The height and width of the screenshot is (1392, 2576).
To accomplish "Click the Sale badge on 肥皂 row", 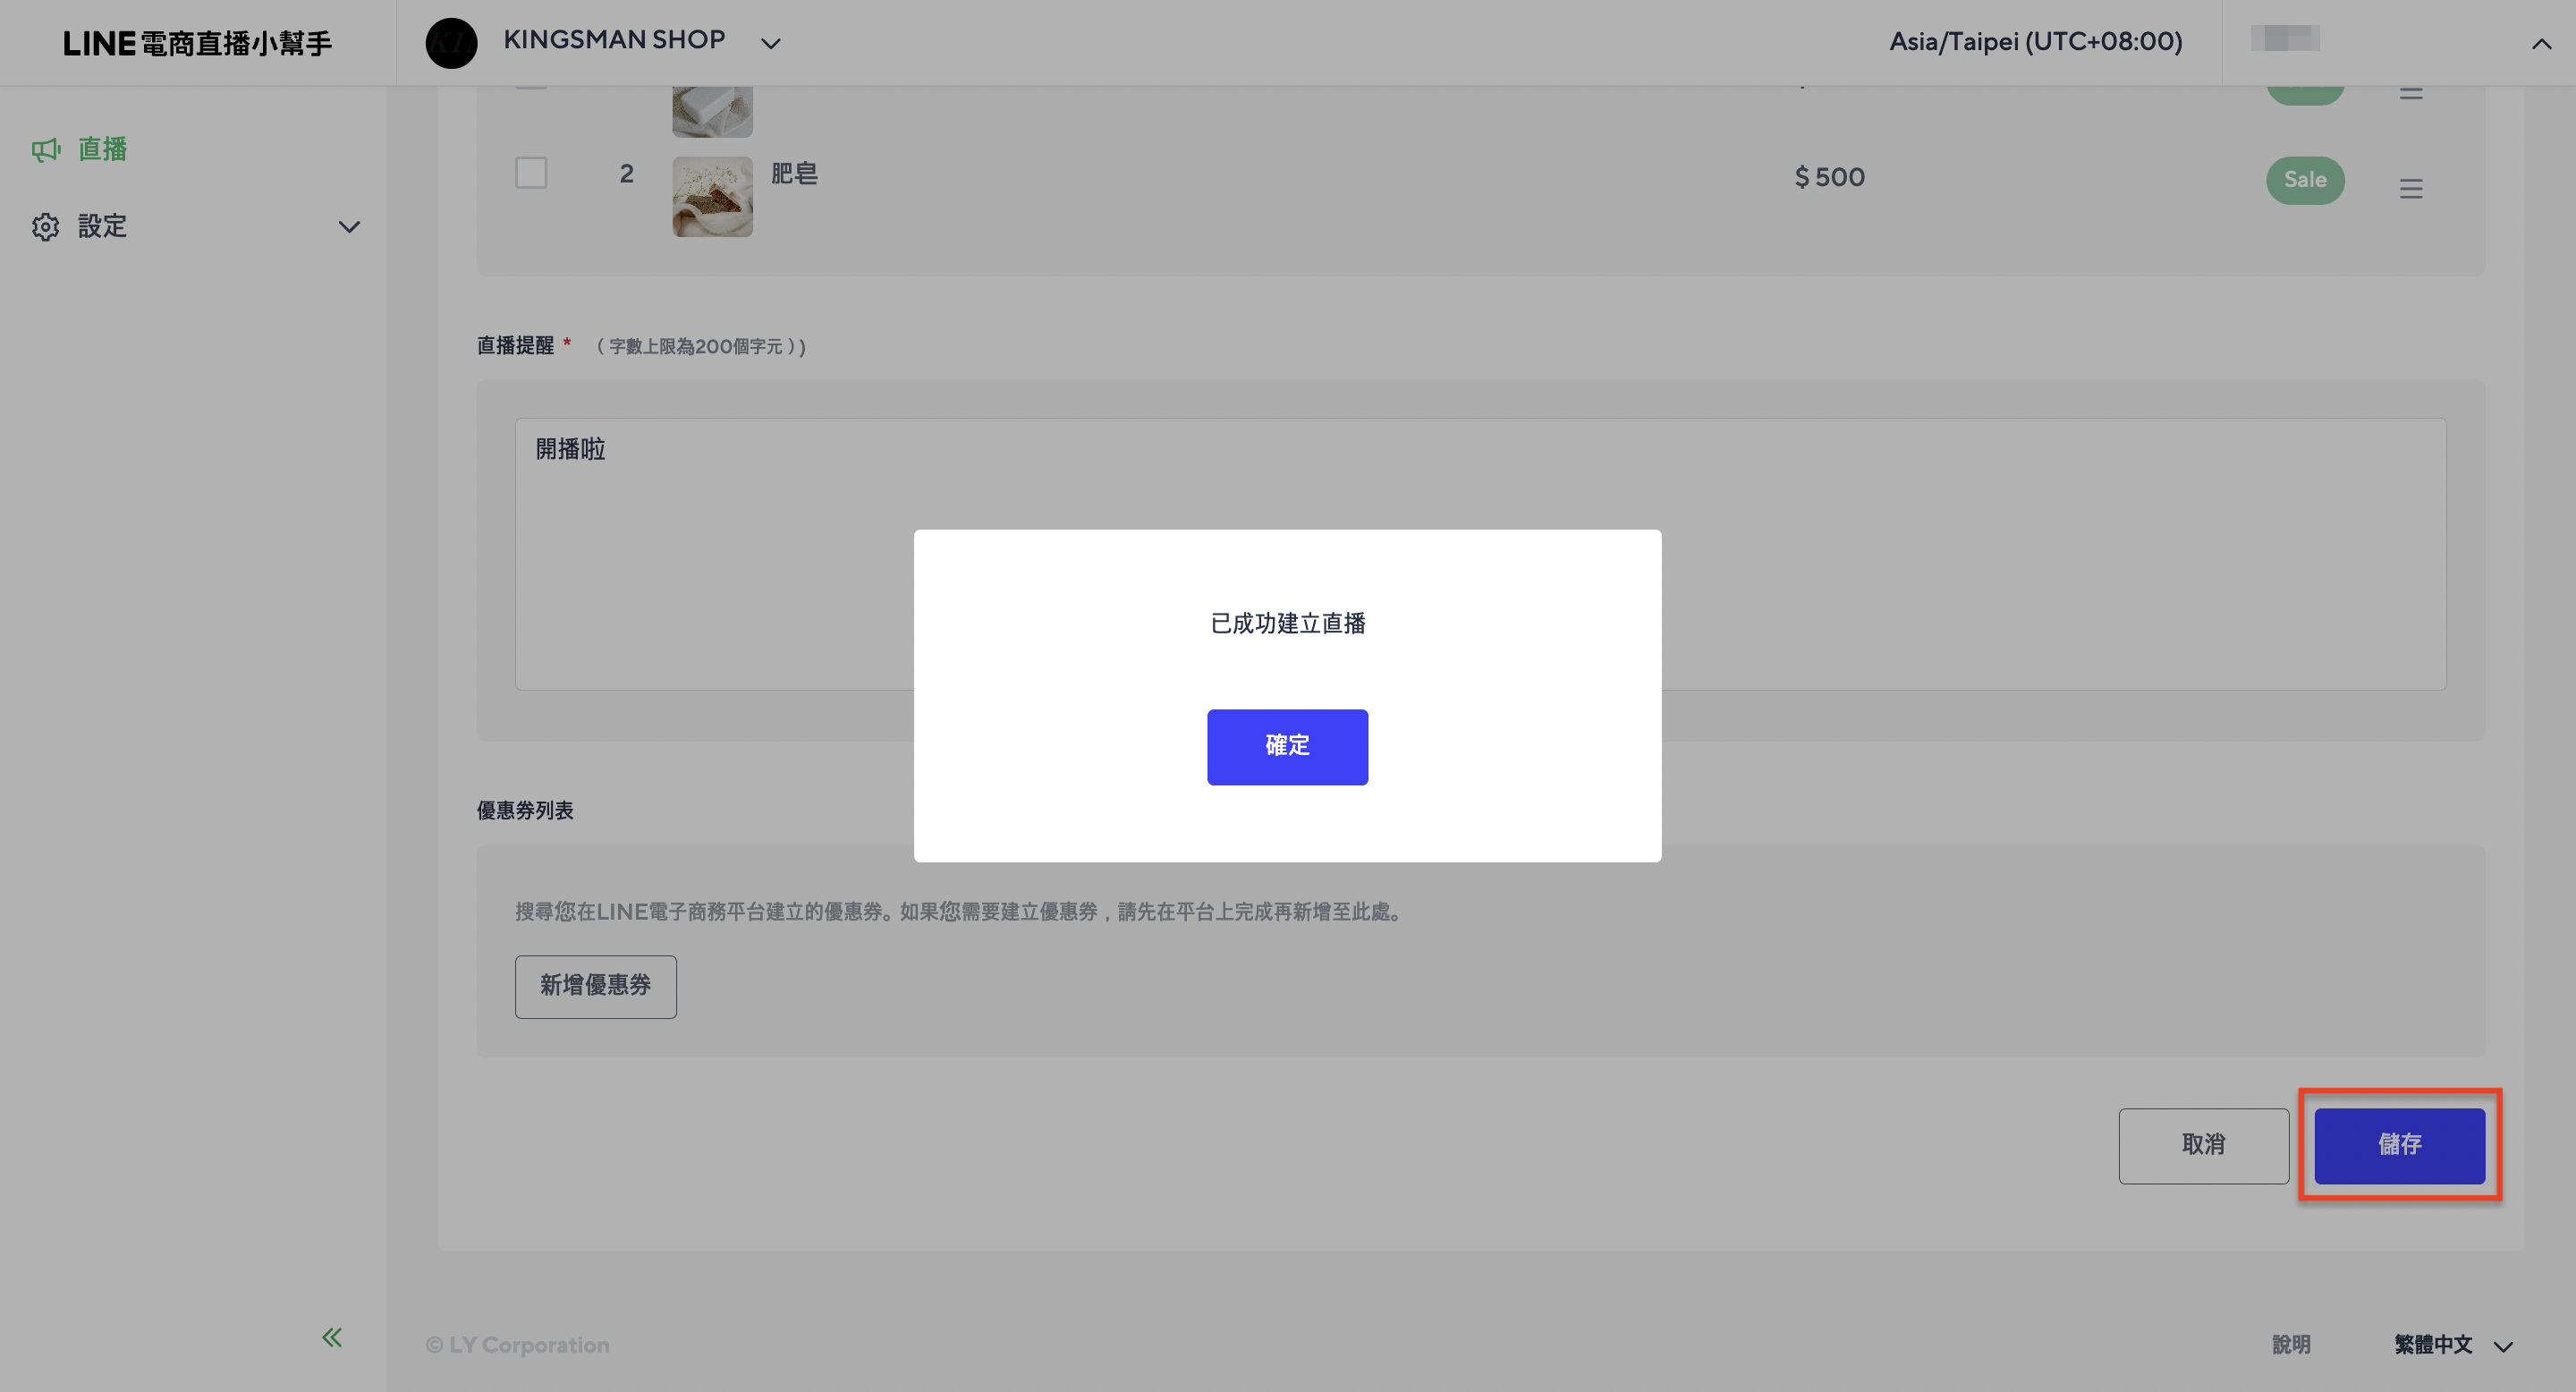I will 2304,180.
